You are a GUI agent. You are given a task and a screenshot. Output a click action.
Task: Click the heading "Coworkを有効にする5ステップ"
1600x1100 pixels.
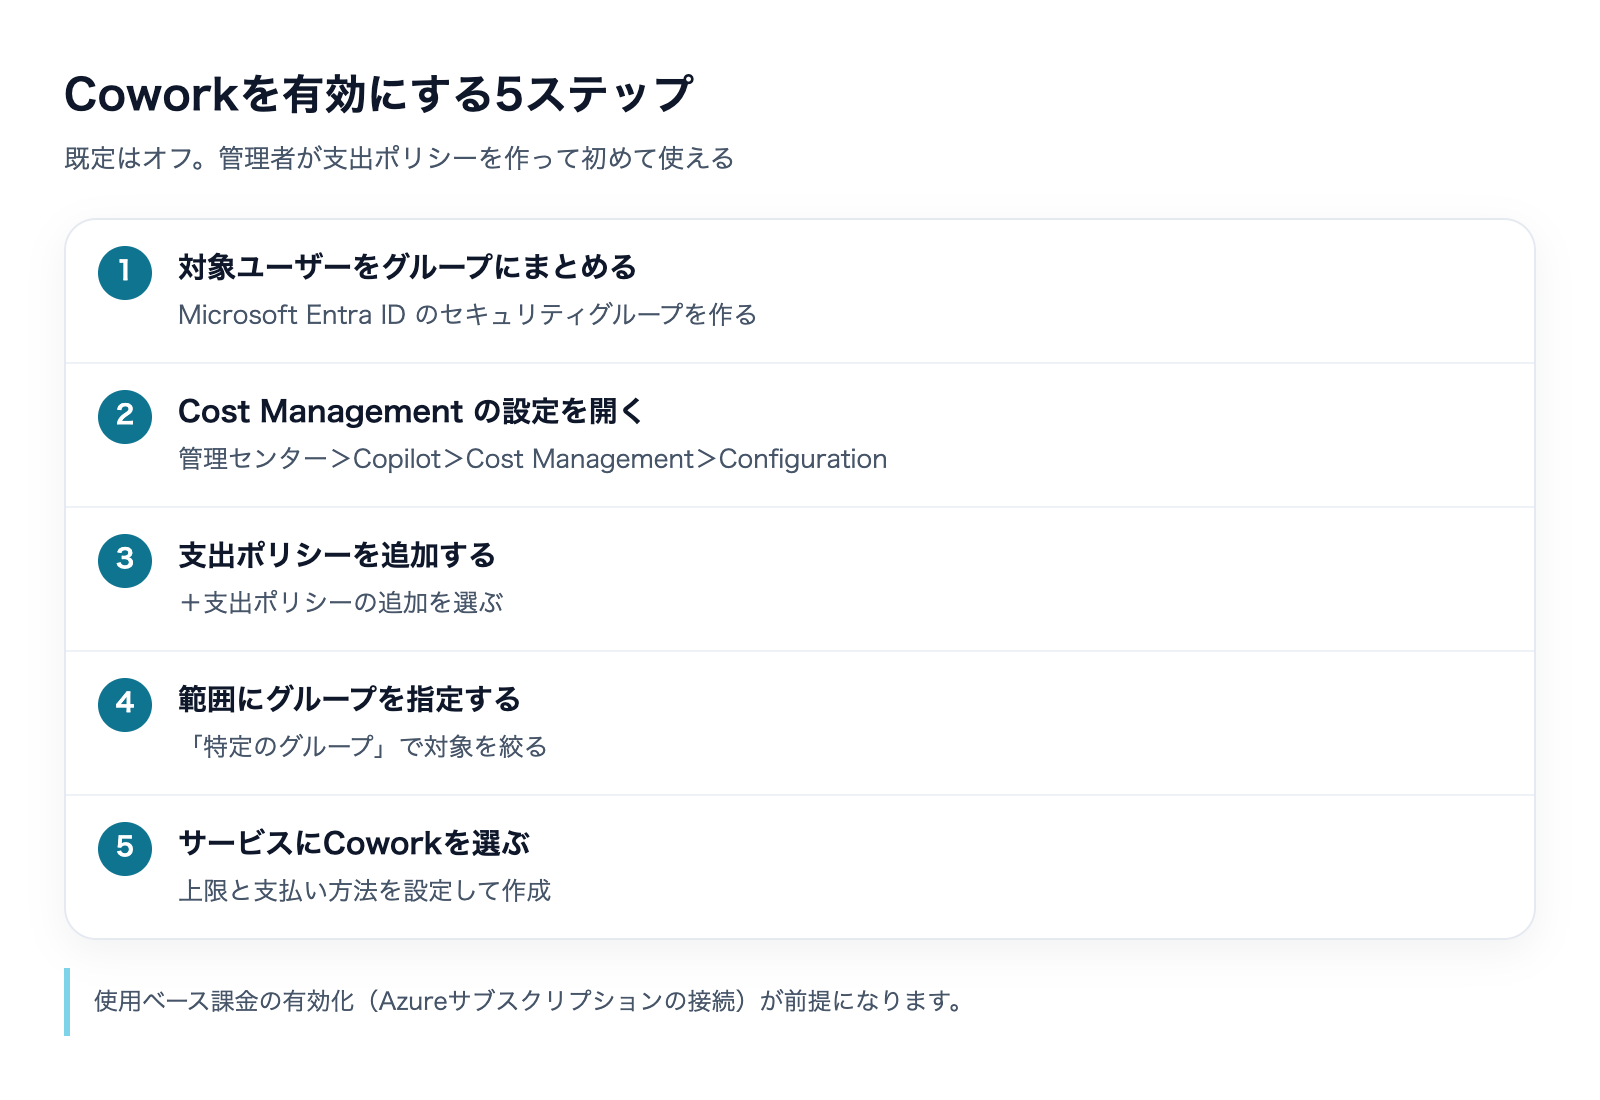[x=378, y=95]
